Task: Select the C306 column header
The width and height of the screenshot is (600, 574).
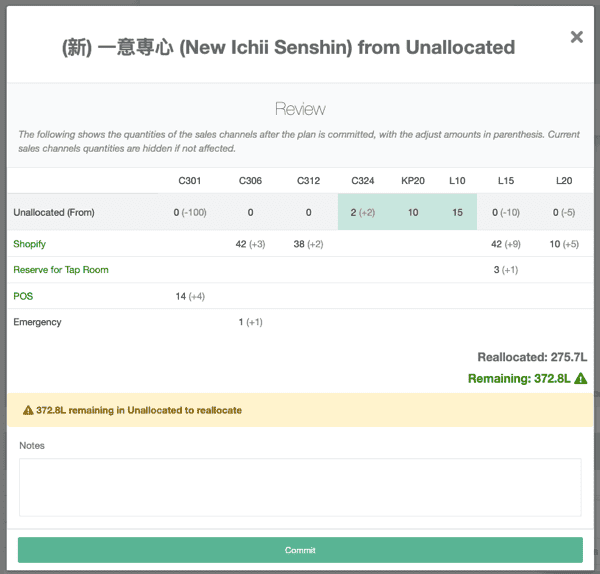Action: (x=250, y=181)
